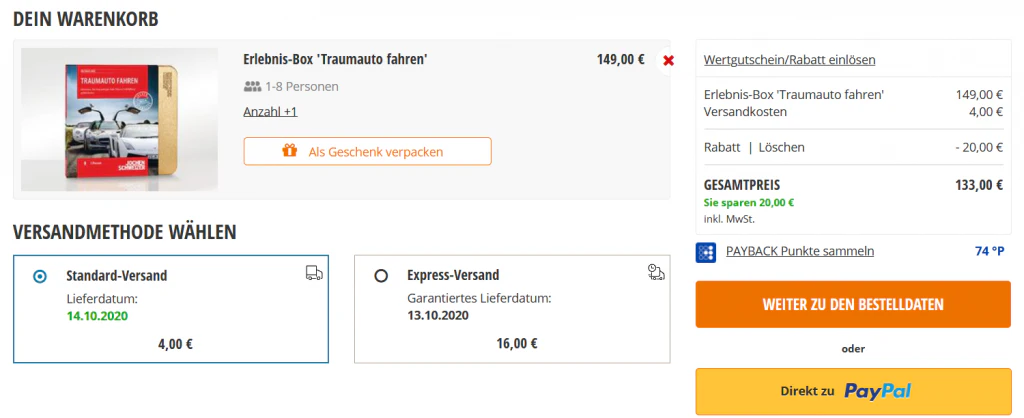Open the Erlebnis-Box 'Traumauto fahren' title

pyautogui.click(x=335, y=59)
